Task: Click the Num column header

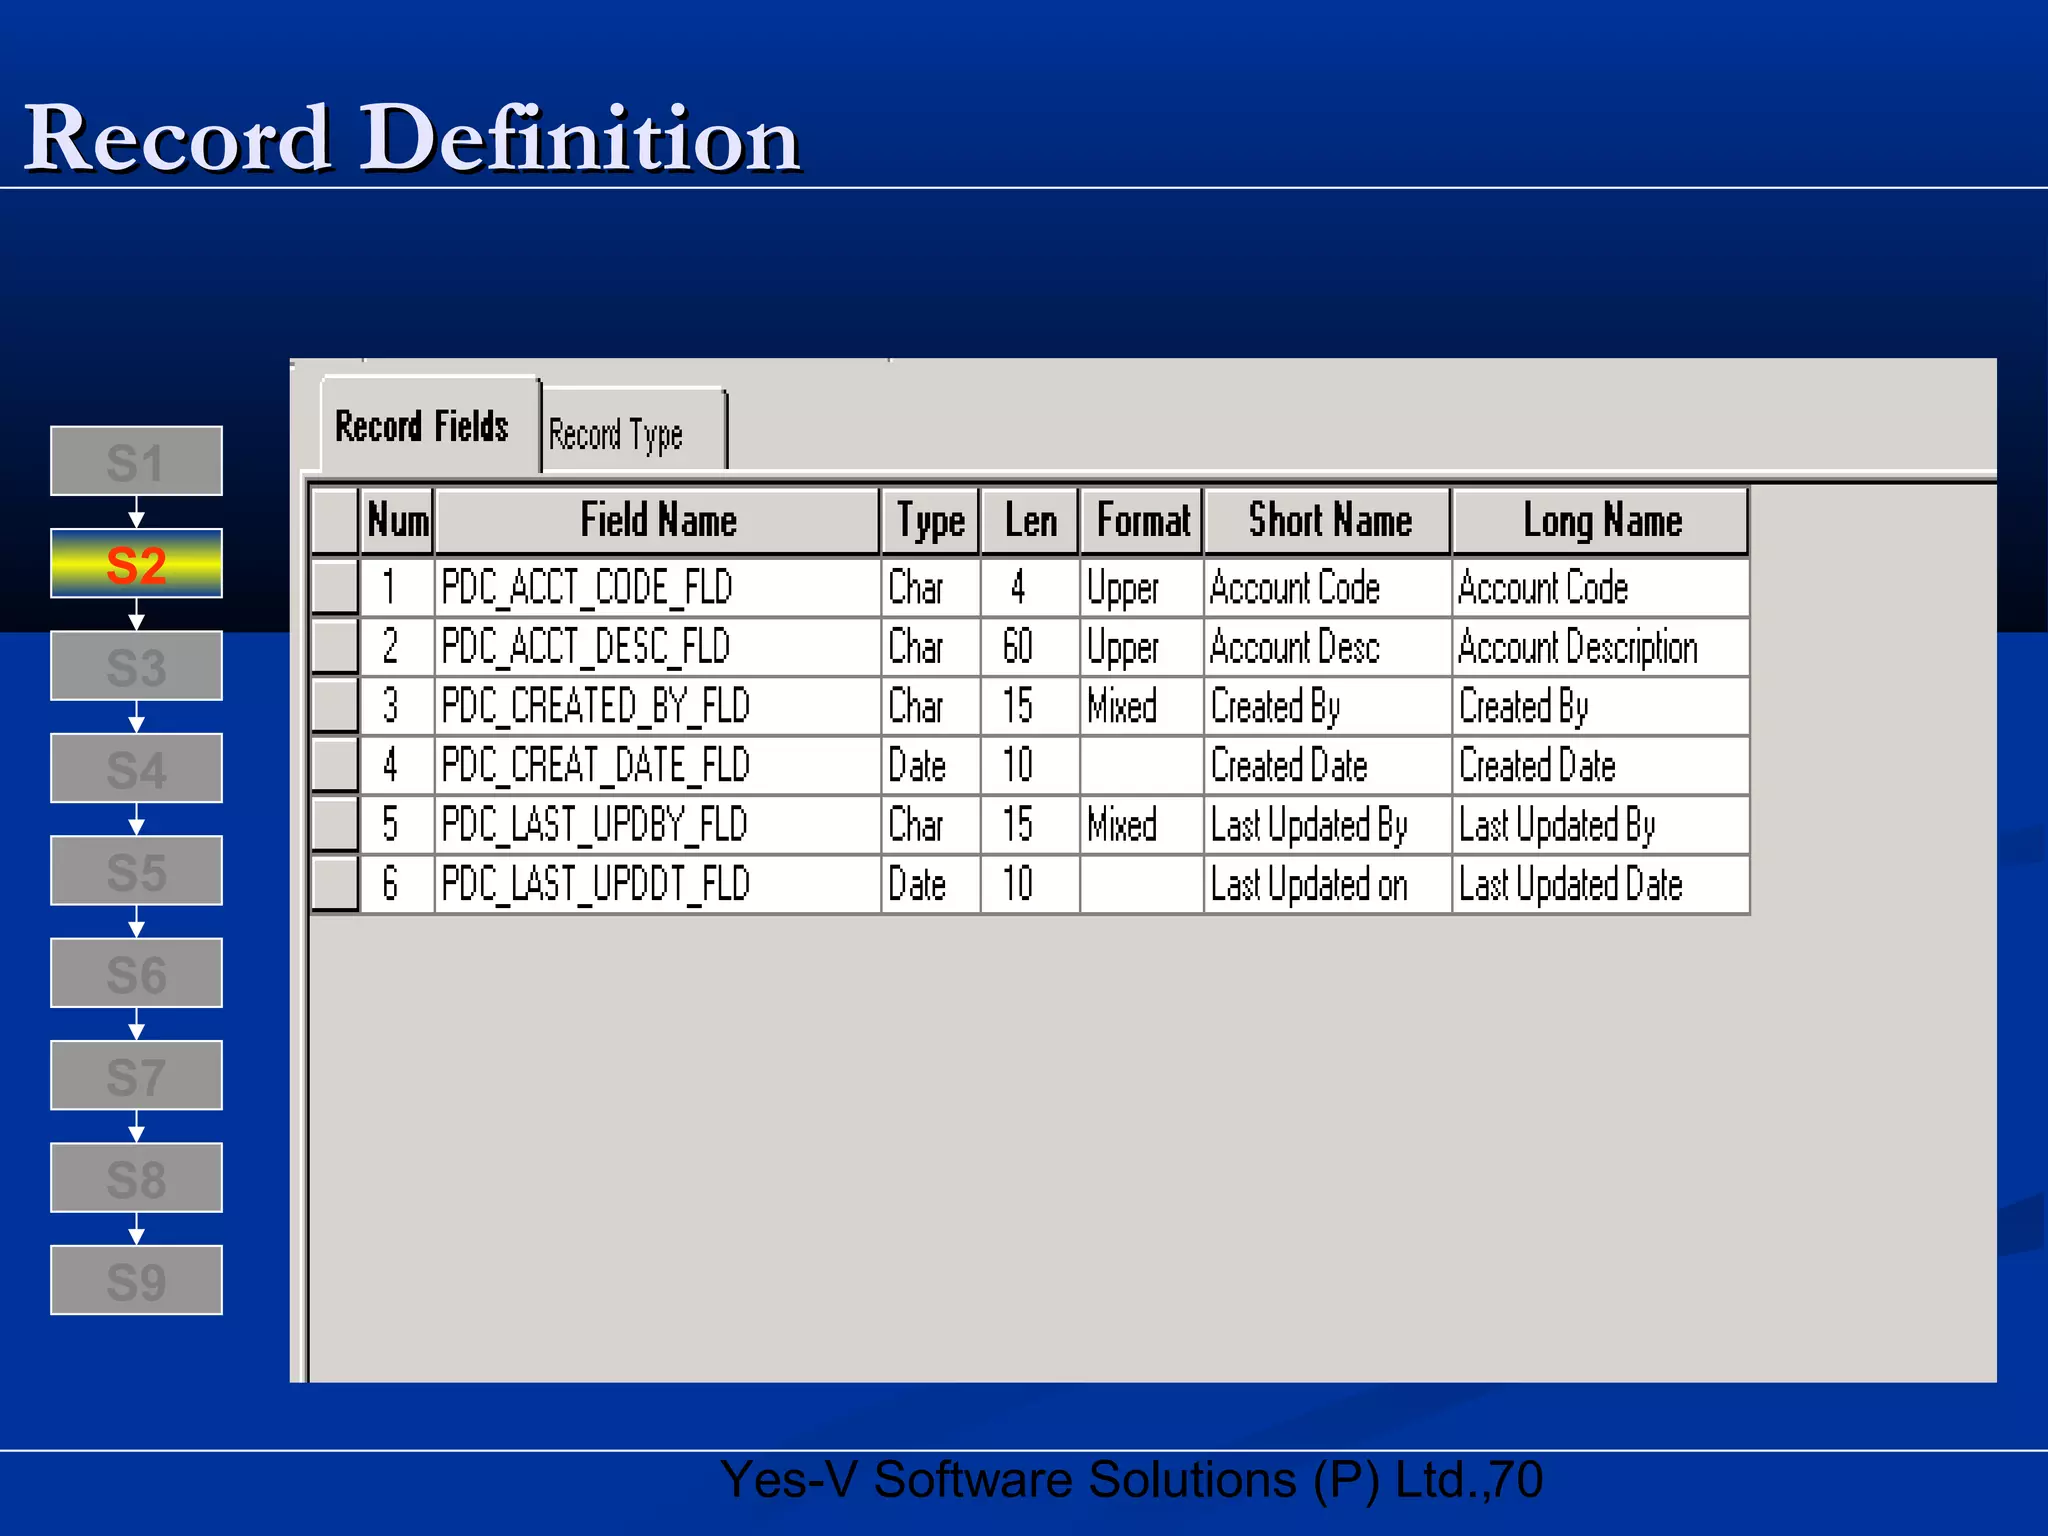Action: click(397, 521)
